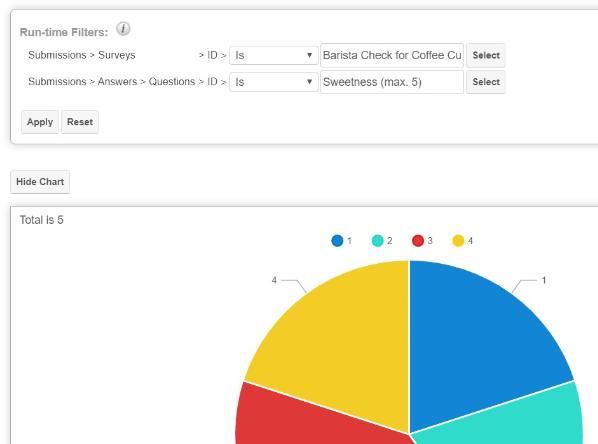
Task: Click the 'Submissions > Surveys' filter label
Action: coord(82,55)
